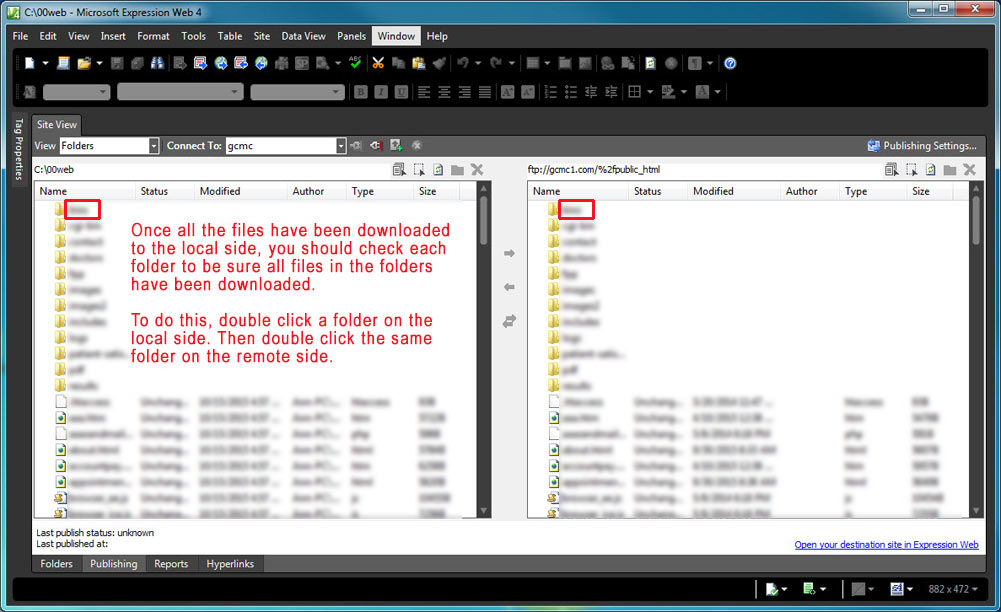Open the Data View menu

pos(303,36)
